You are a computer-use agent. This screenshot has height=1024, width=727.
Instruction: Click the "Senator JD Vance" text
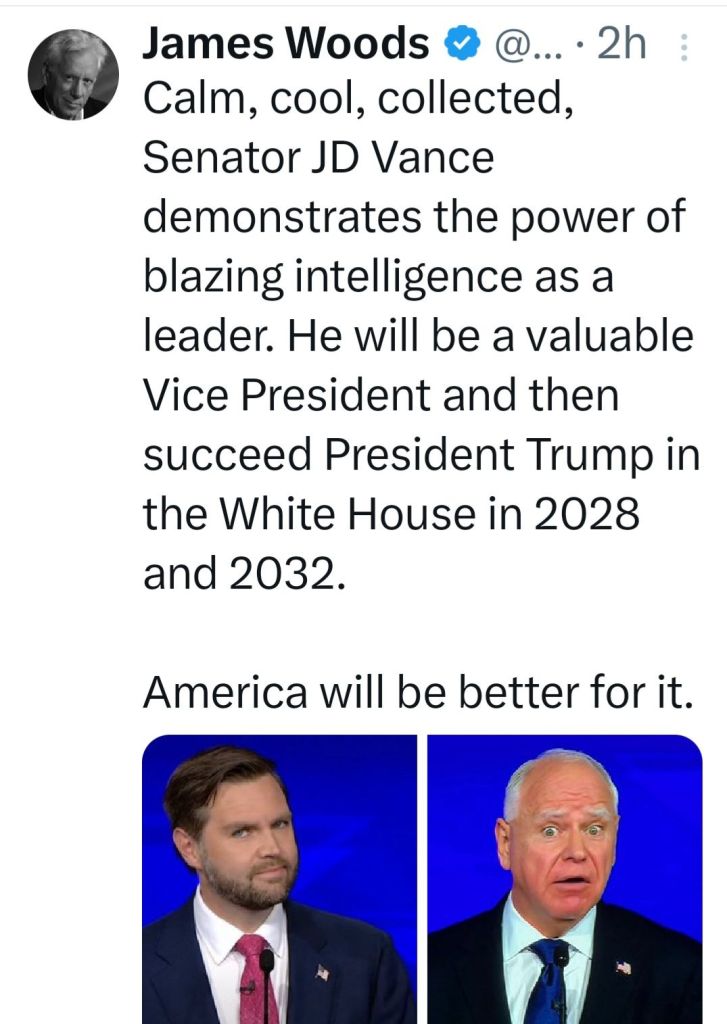click(319, 159)
